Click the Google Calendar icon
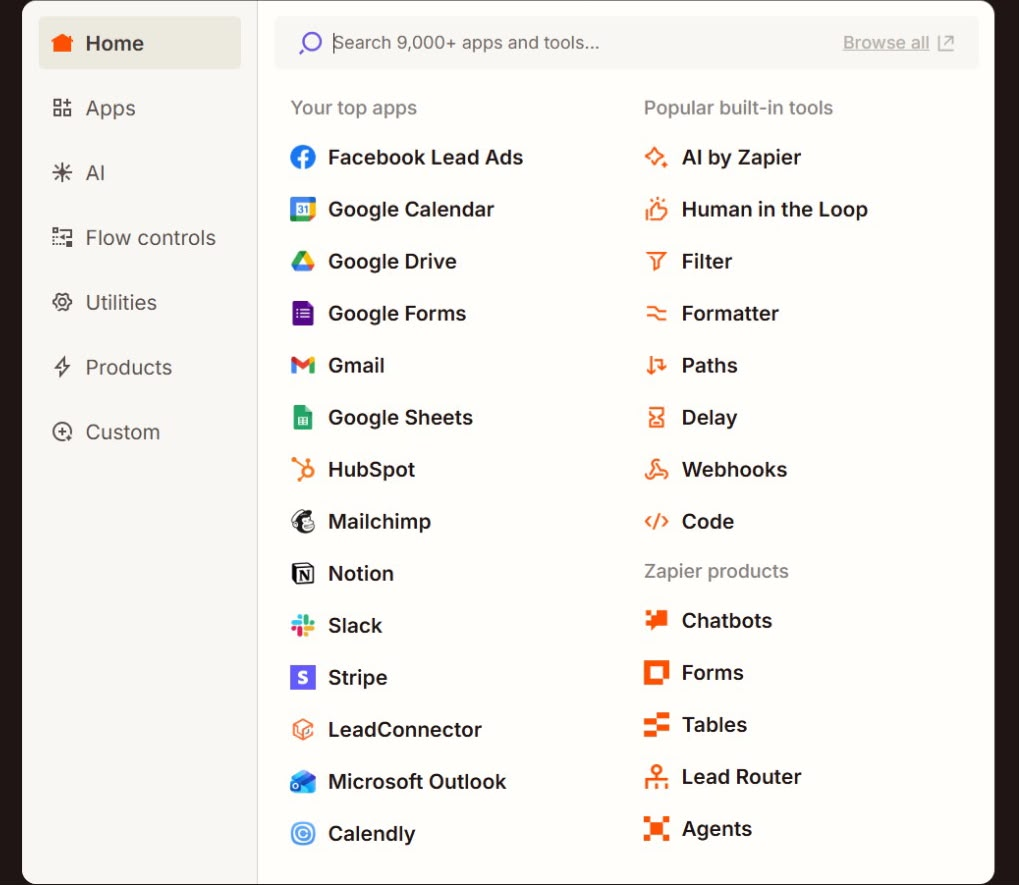1019x885 pixels. click(x=303, y=209)
